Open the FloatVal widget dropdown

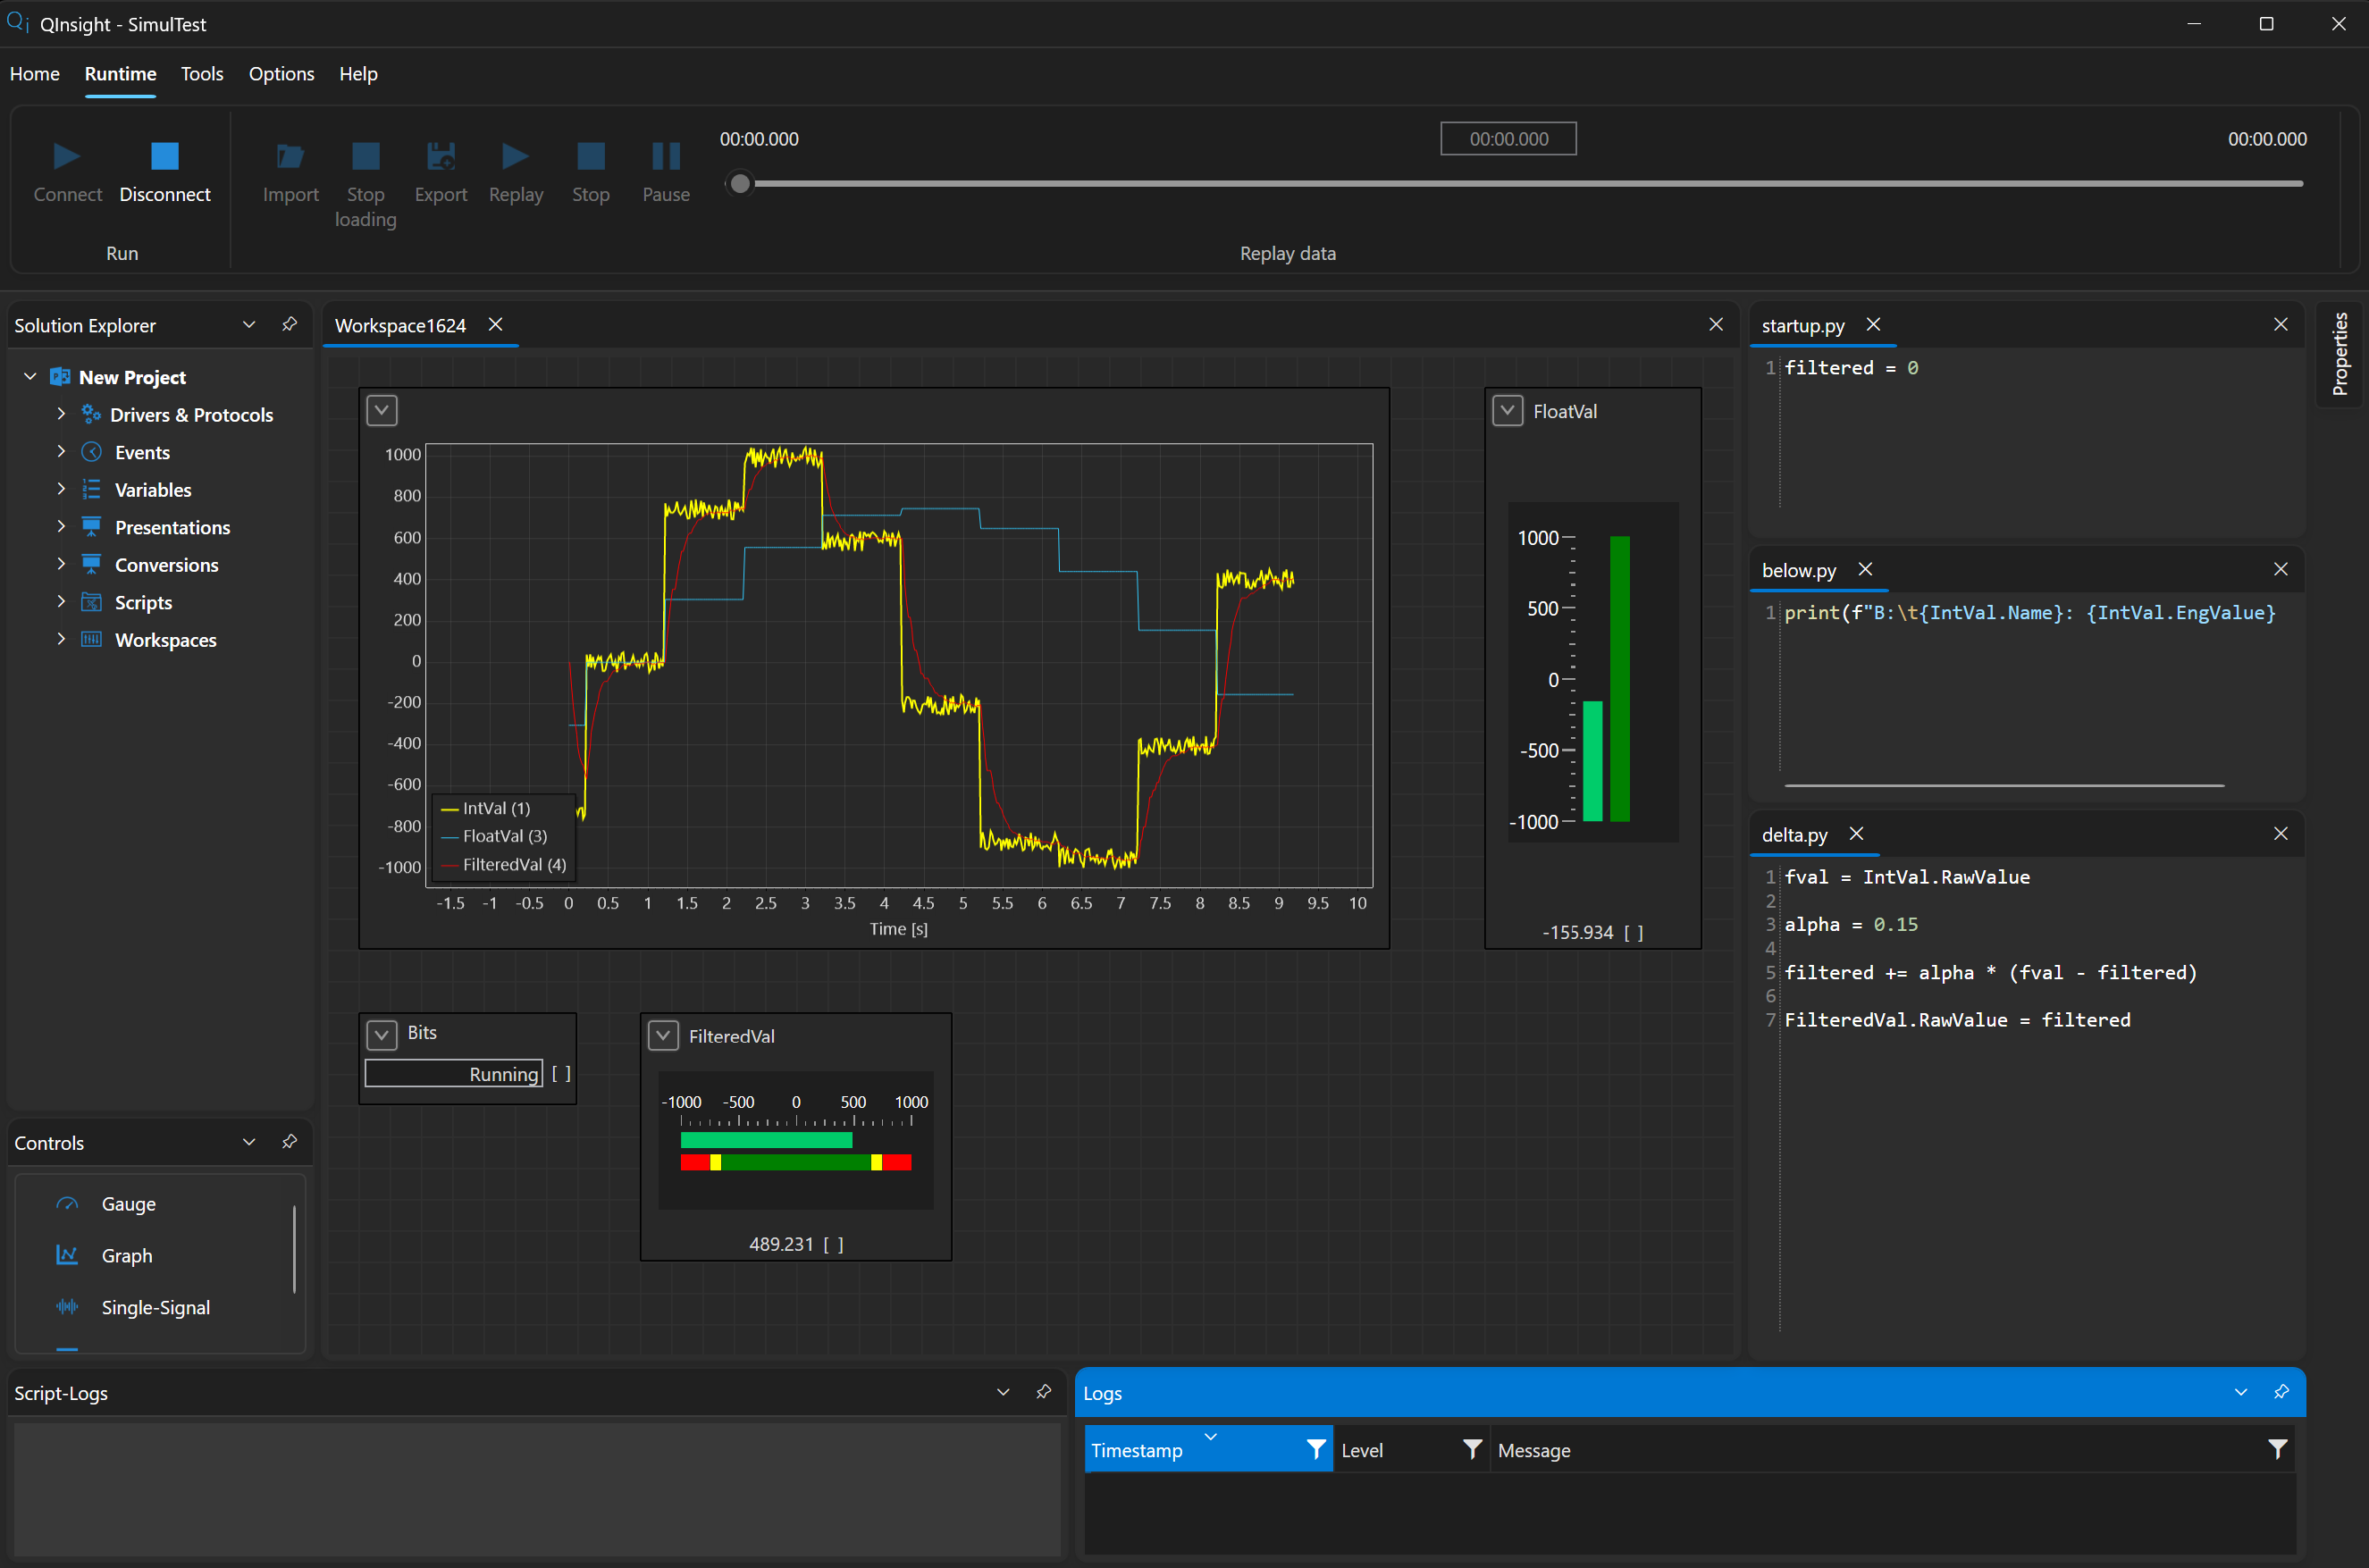1508,411
